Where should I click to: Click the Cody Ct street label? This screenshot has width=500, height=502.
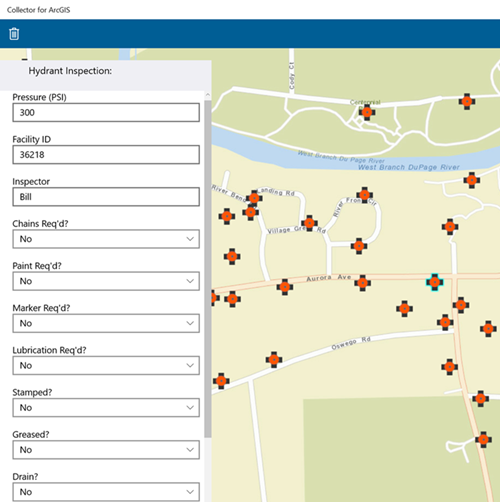pos(292,76)
